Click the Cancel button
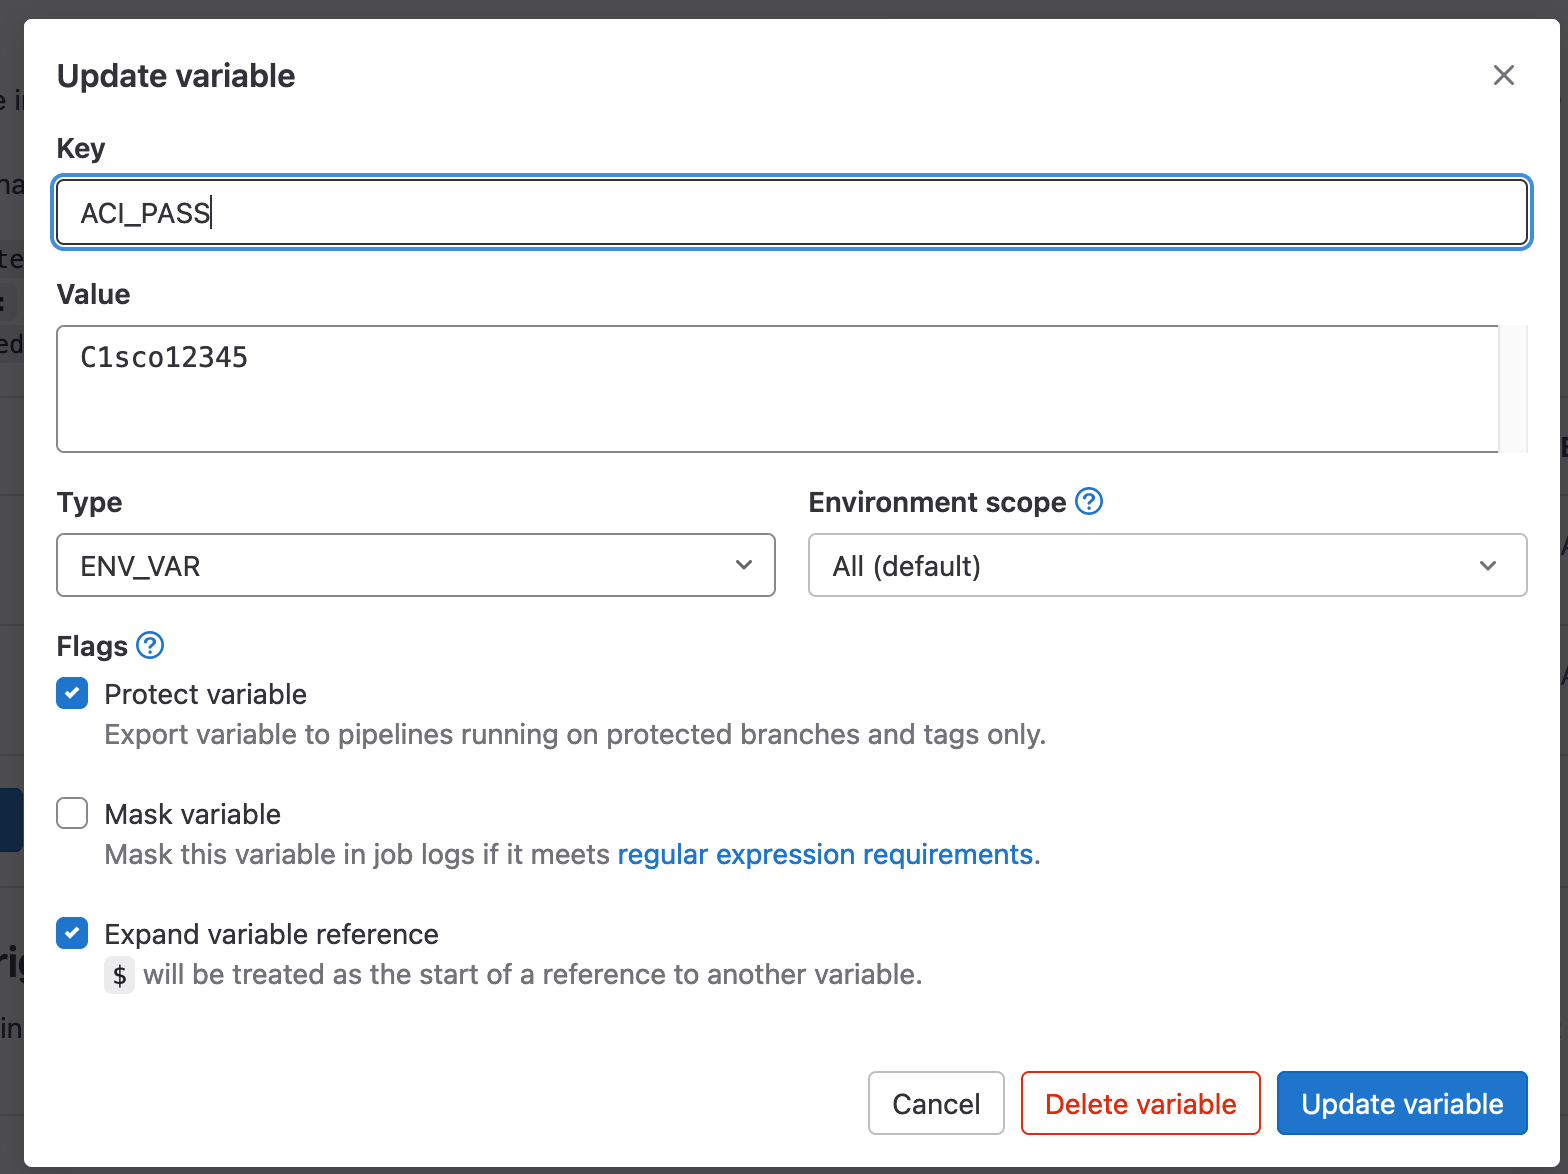 [x=936, y=1103]
